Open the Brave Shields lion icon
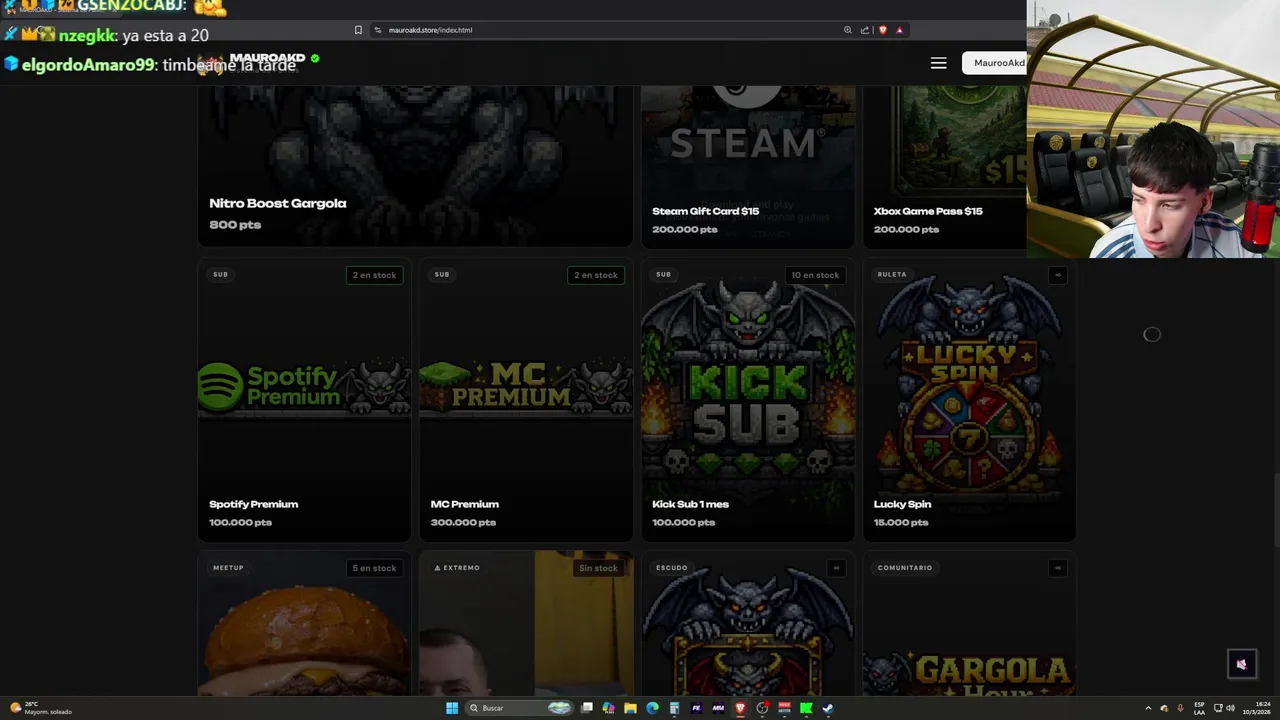This screenshot has width=1280, height=720. [x=882, y=30]
